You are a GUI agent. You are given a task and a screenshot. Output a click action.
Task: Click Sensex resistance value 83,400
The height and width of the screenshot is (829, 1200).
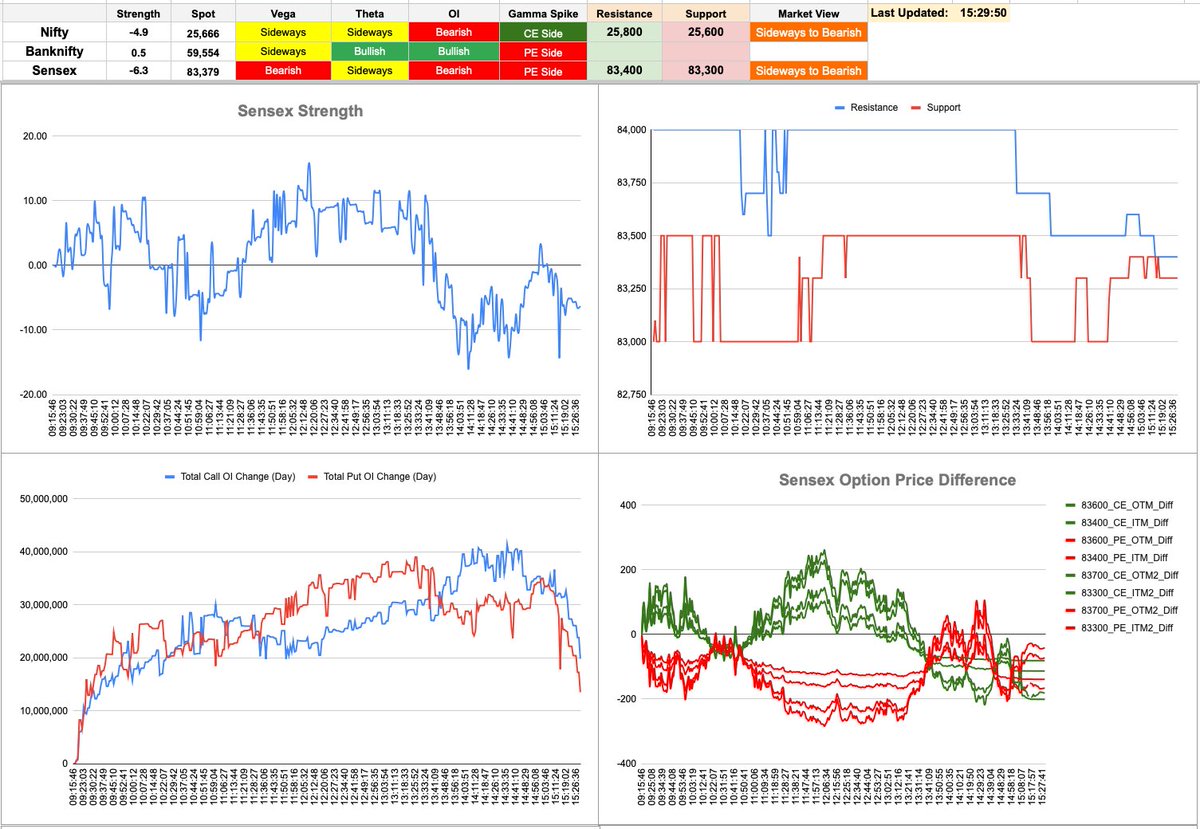click(624, 70)
